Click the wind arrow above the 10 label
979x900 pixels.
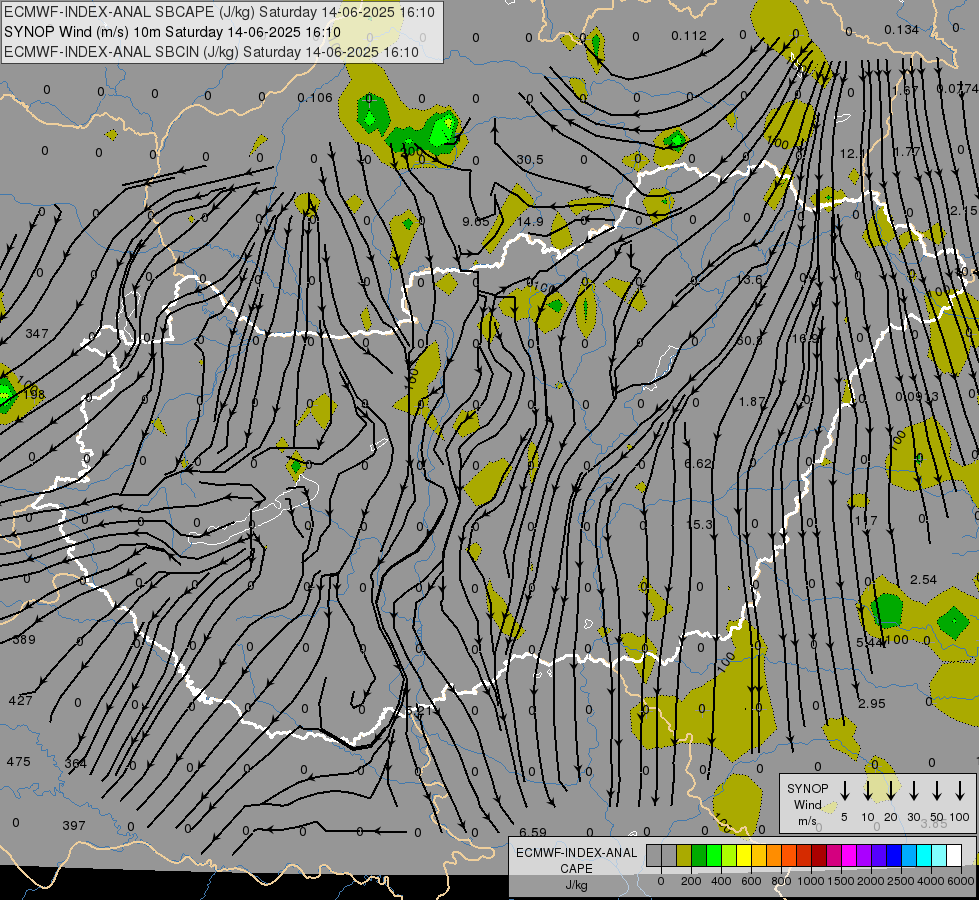tap(867, 790)
